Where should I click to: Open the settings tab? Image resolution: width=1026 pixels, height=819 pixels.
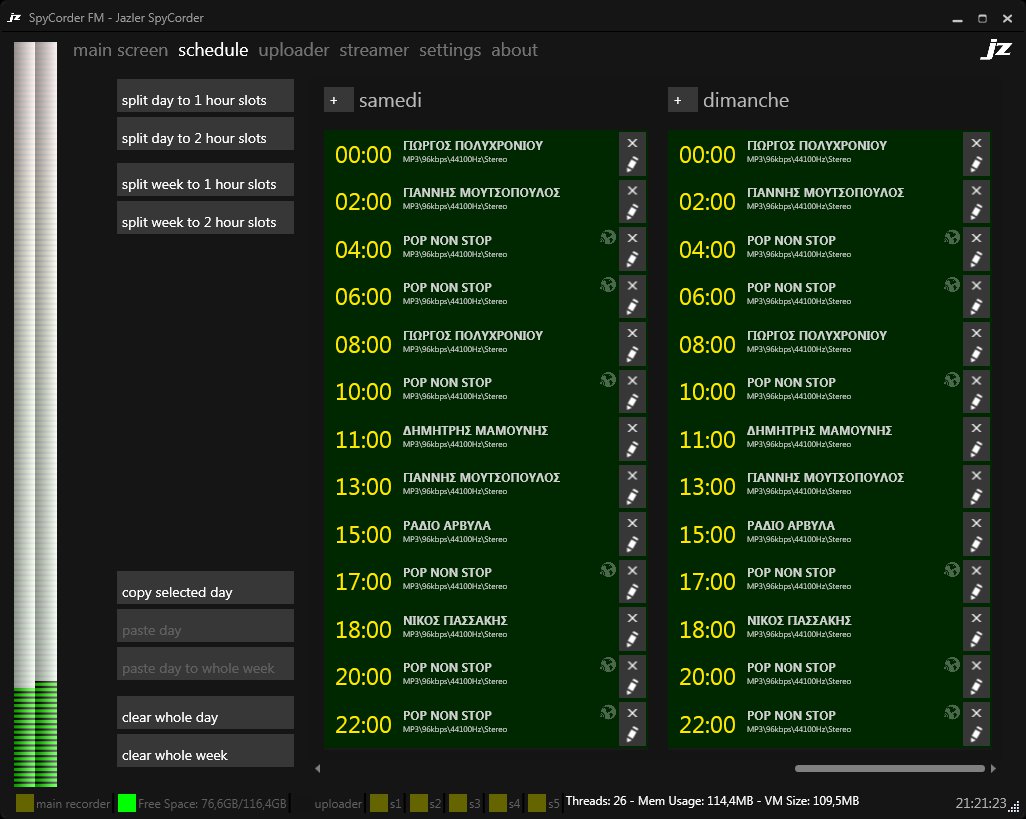pos(449,50)
